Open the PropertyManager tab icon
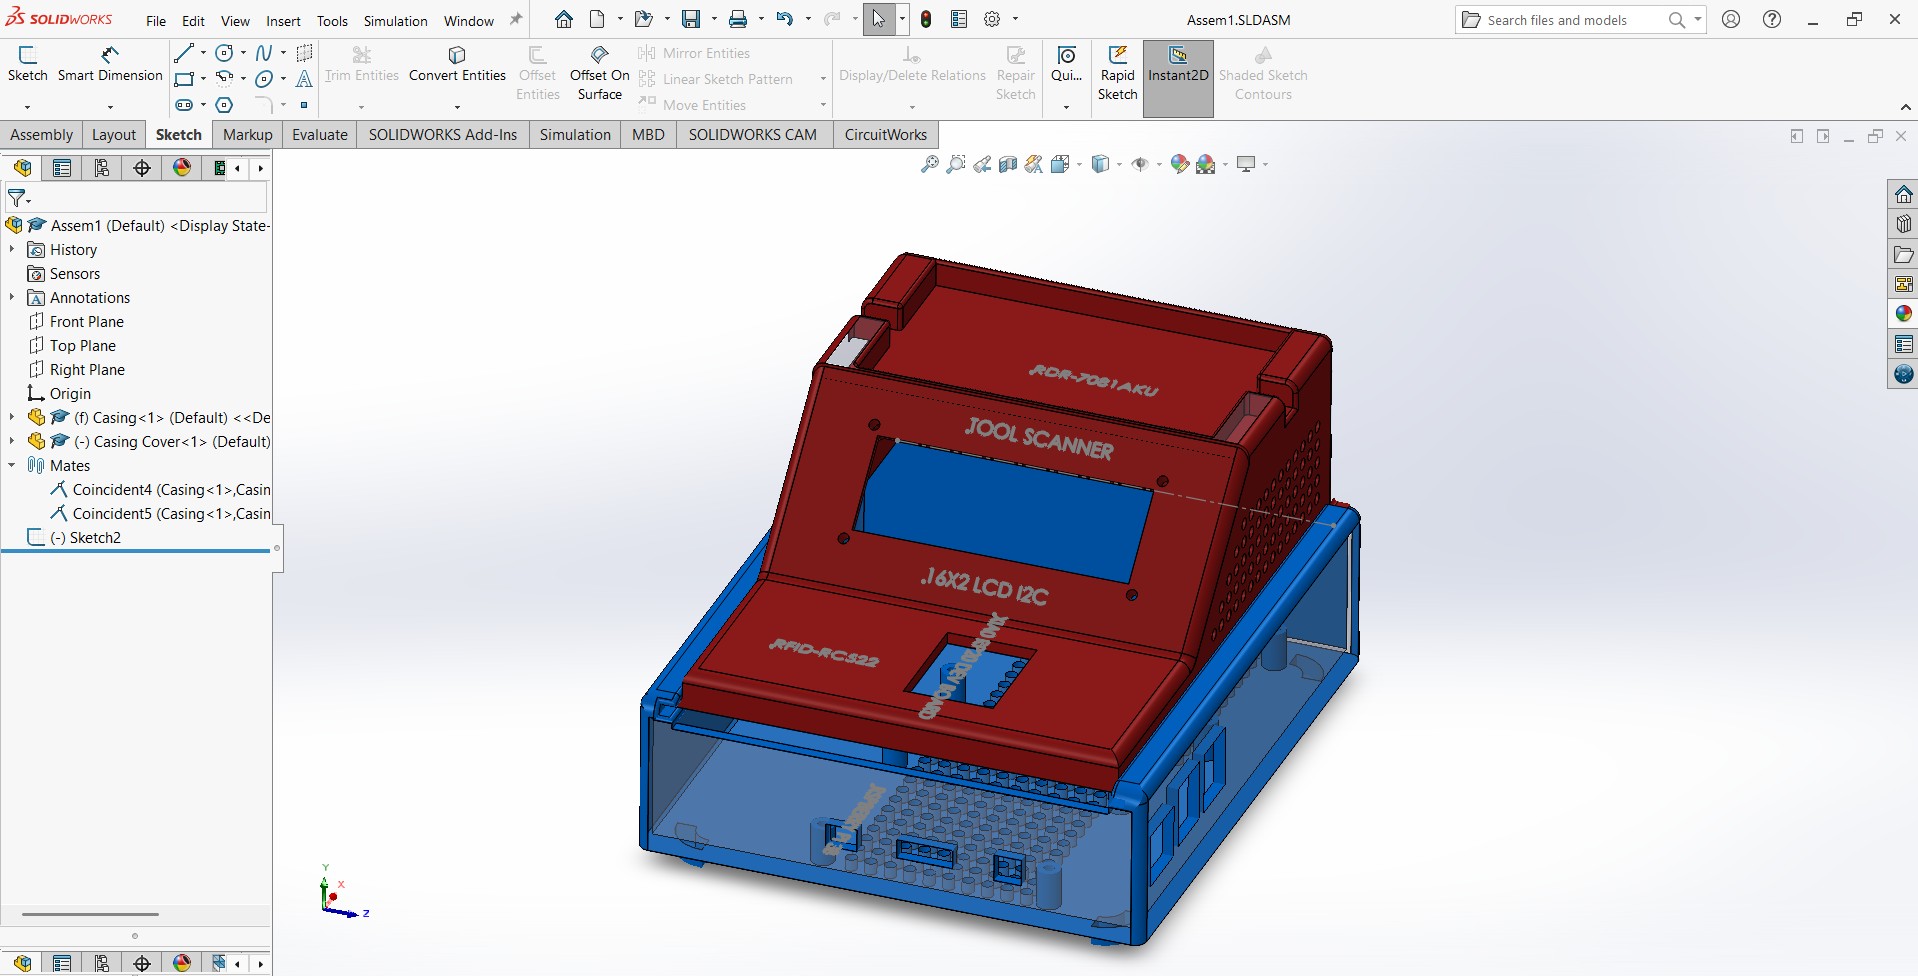The image size is (1918, 976). click(x=62, y=168)
